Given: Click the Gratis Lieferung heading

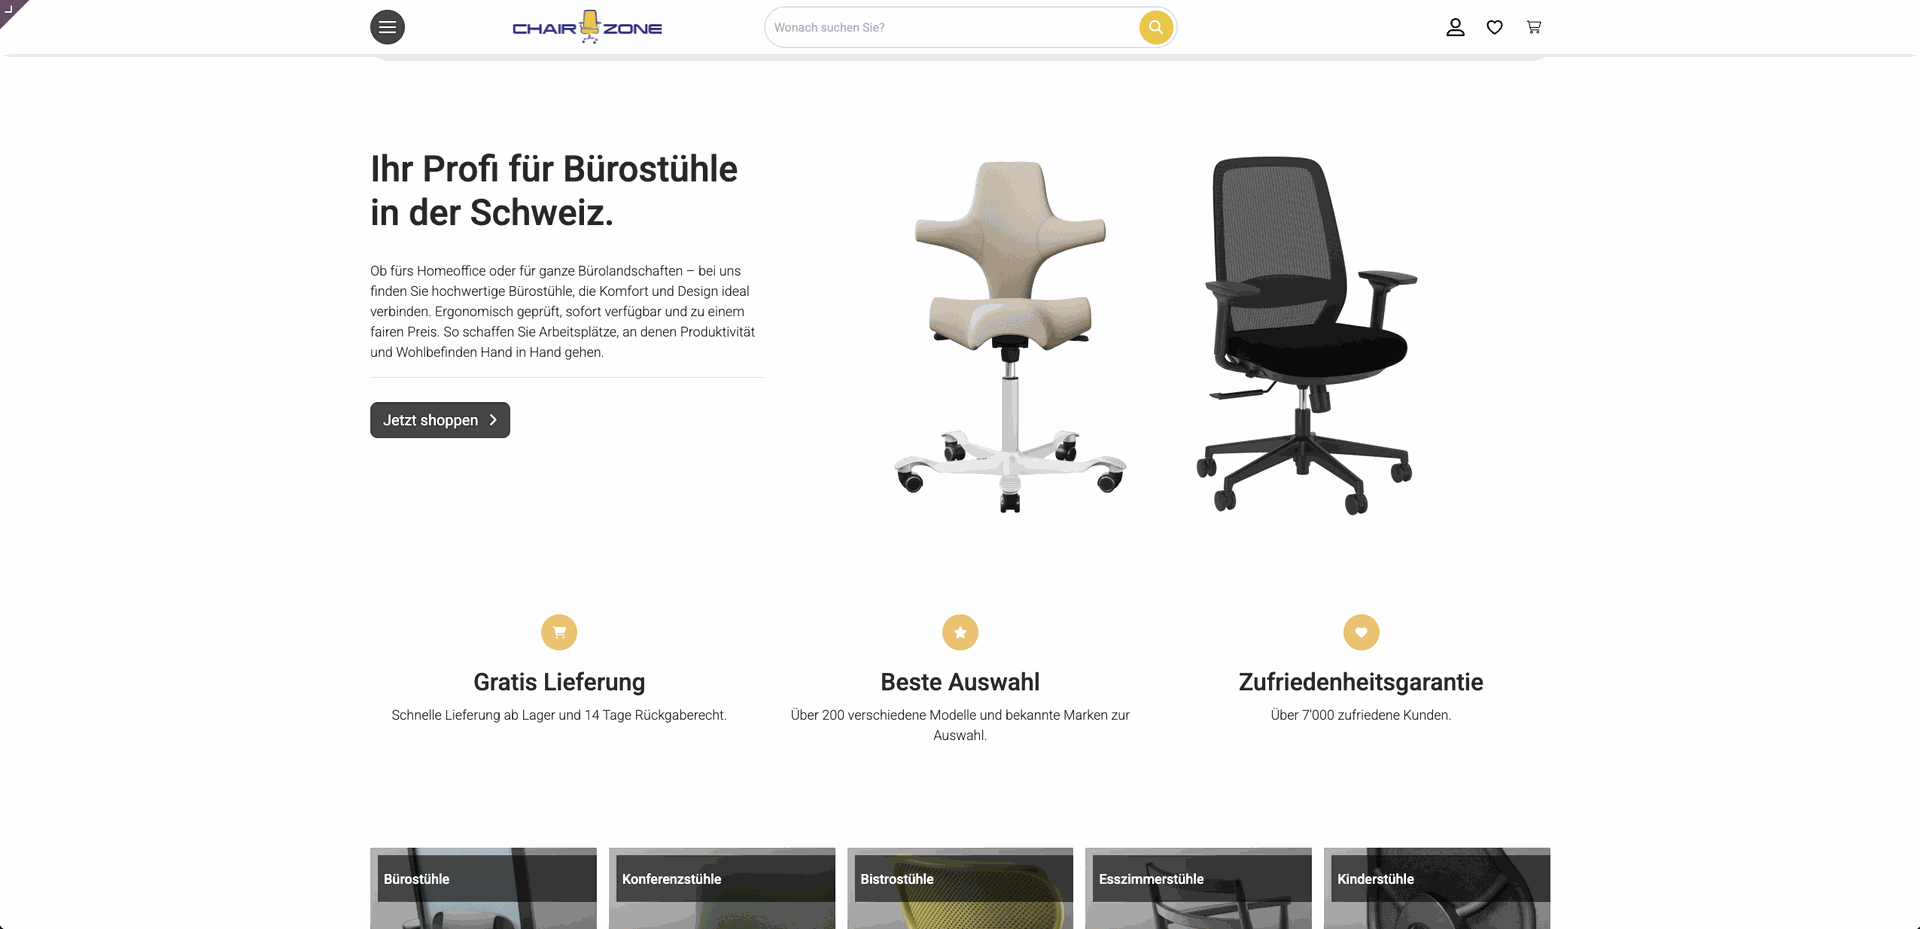Looking at the screenshot, I should point(559,682).
